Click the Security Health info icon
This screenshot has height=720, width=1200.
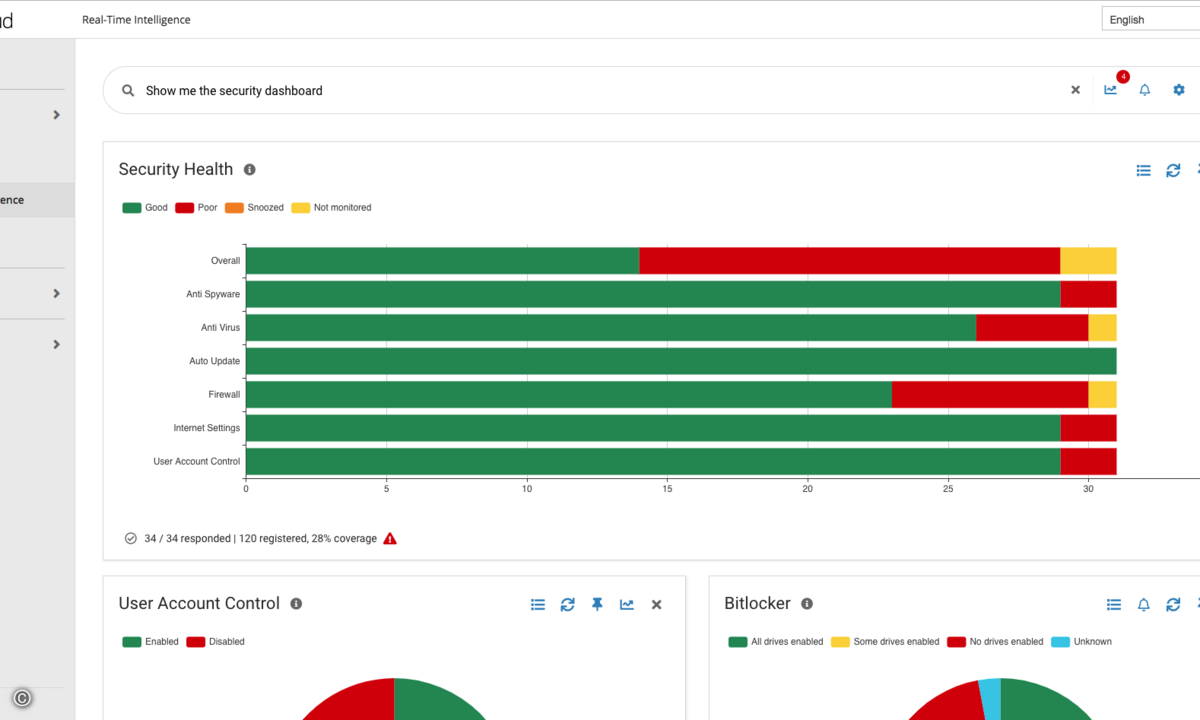tap(250, 170)
